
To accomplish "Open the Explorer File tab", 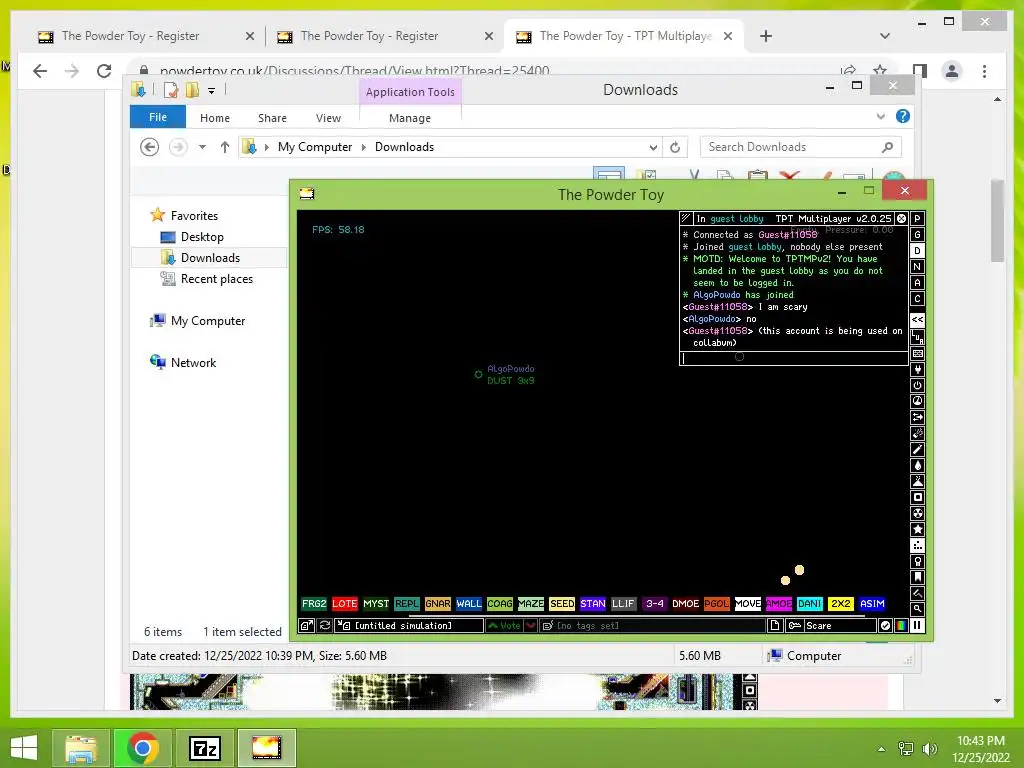I will point(157,117).
